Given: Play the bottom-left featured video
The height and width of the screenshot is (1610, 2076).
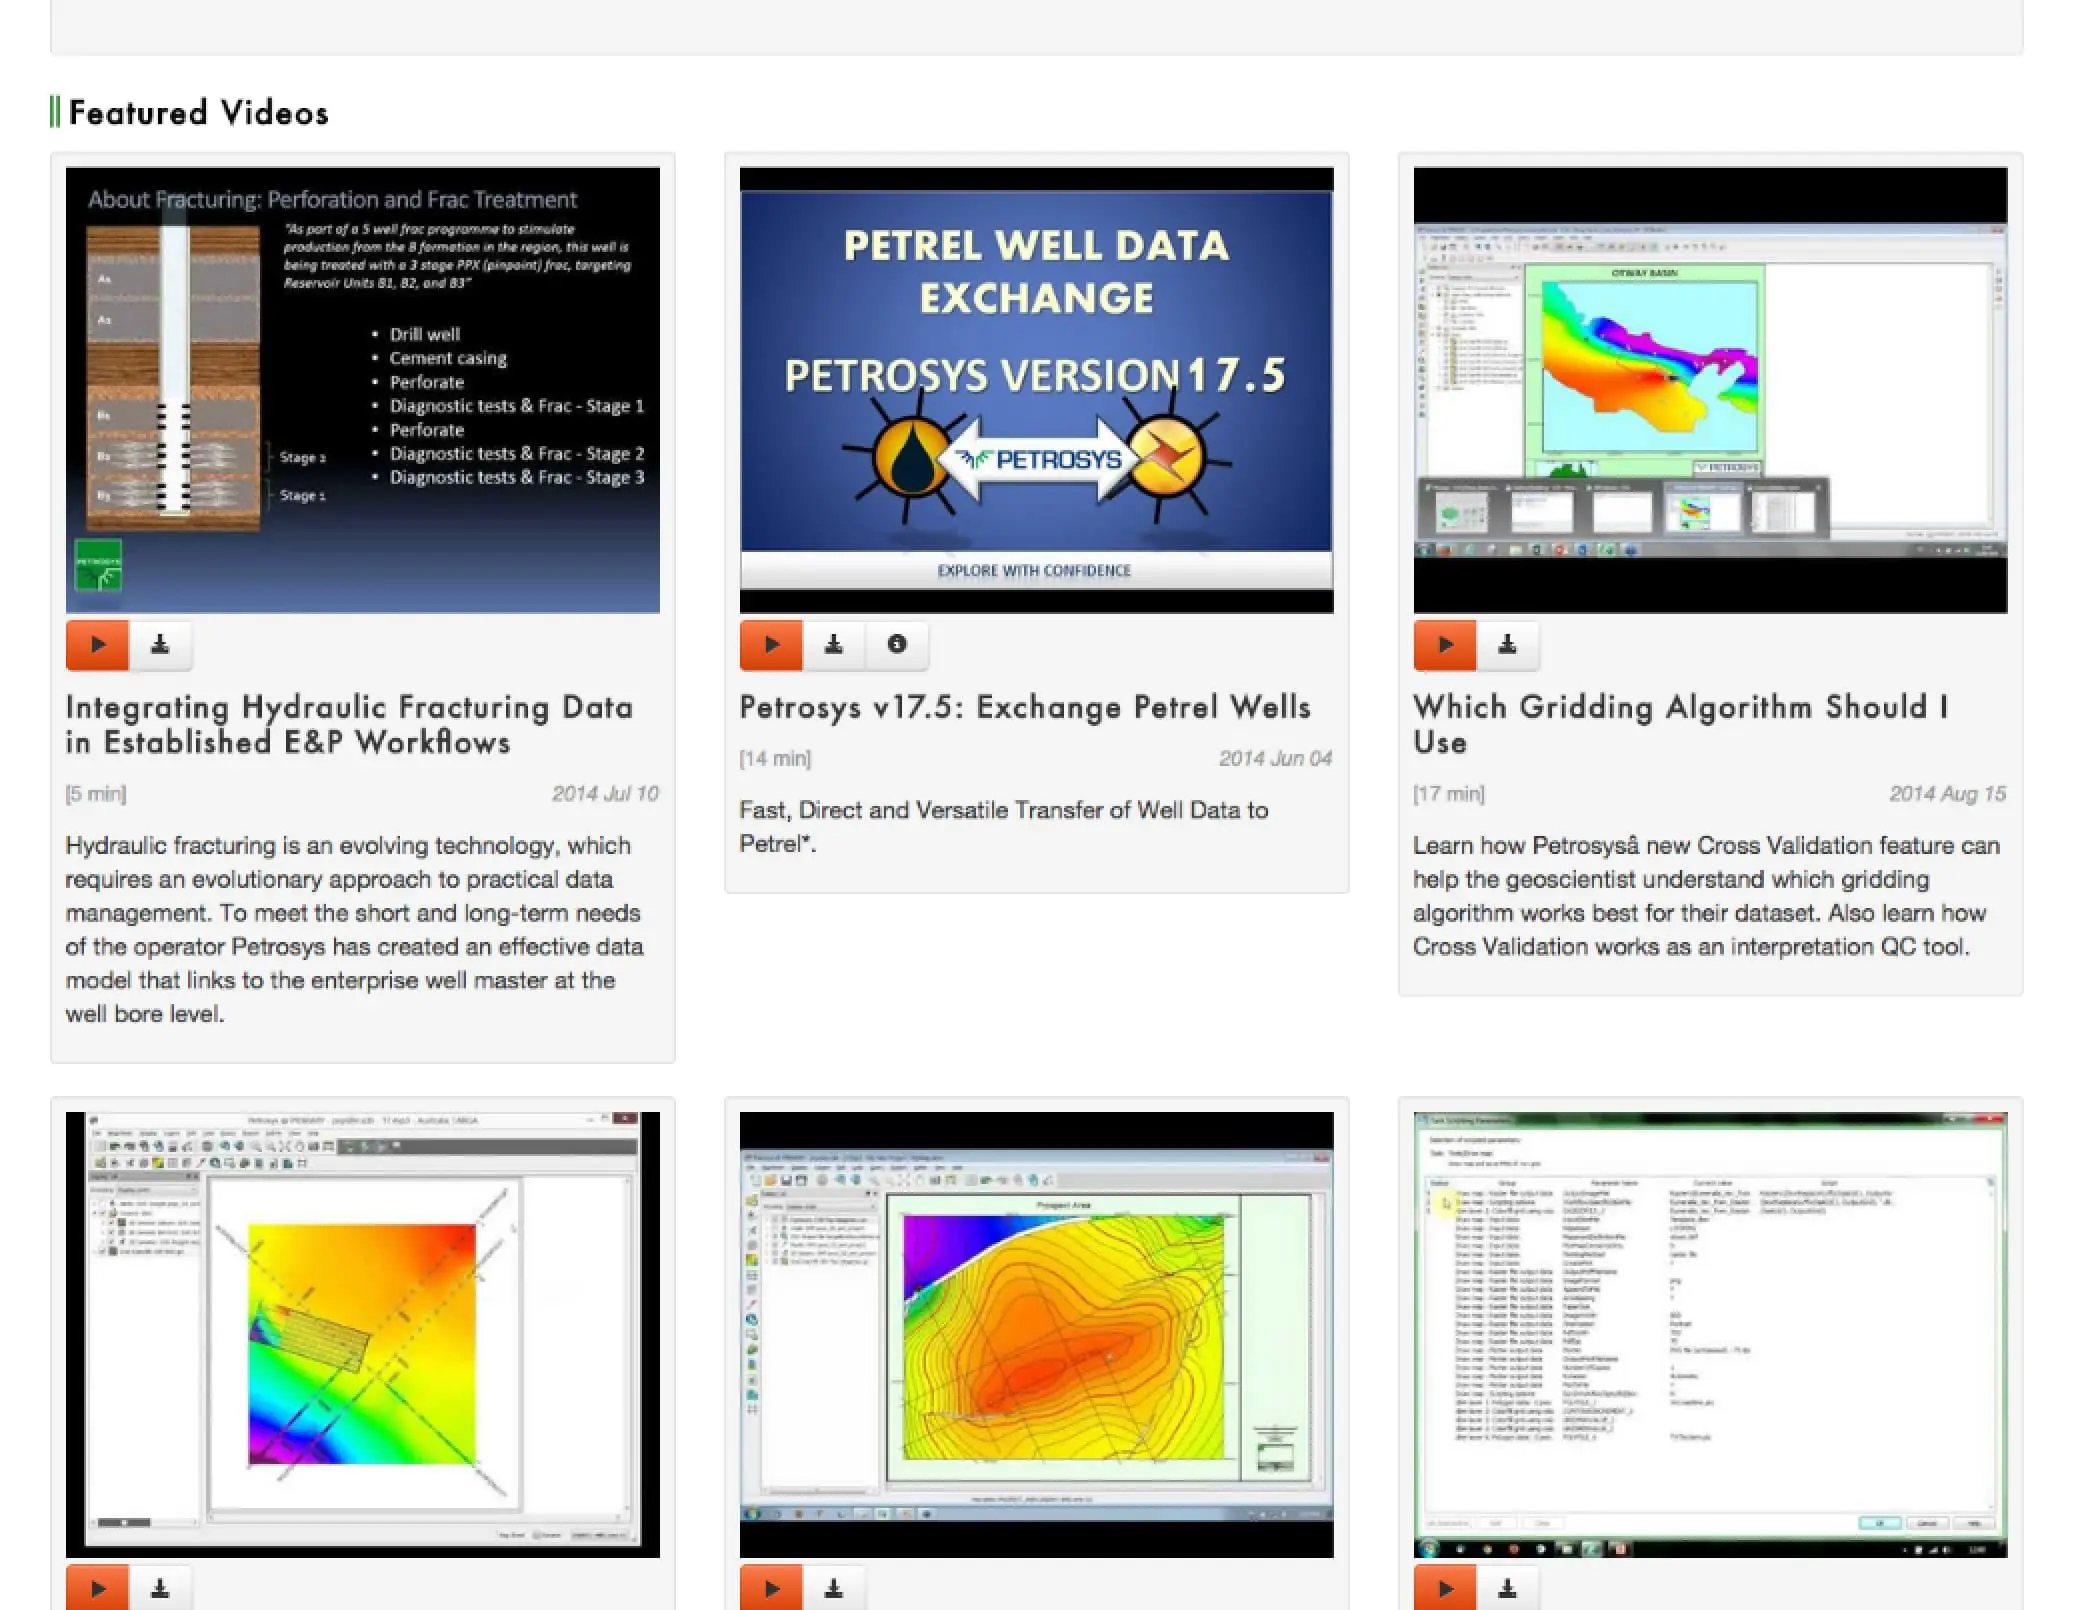Looking at the screenshot, I should (96, 1588).
